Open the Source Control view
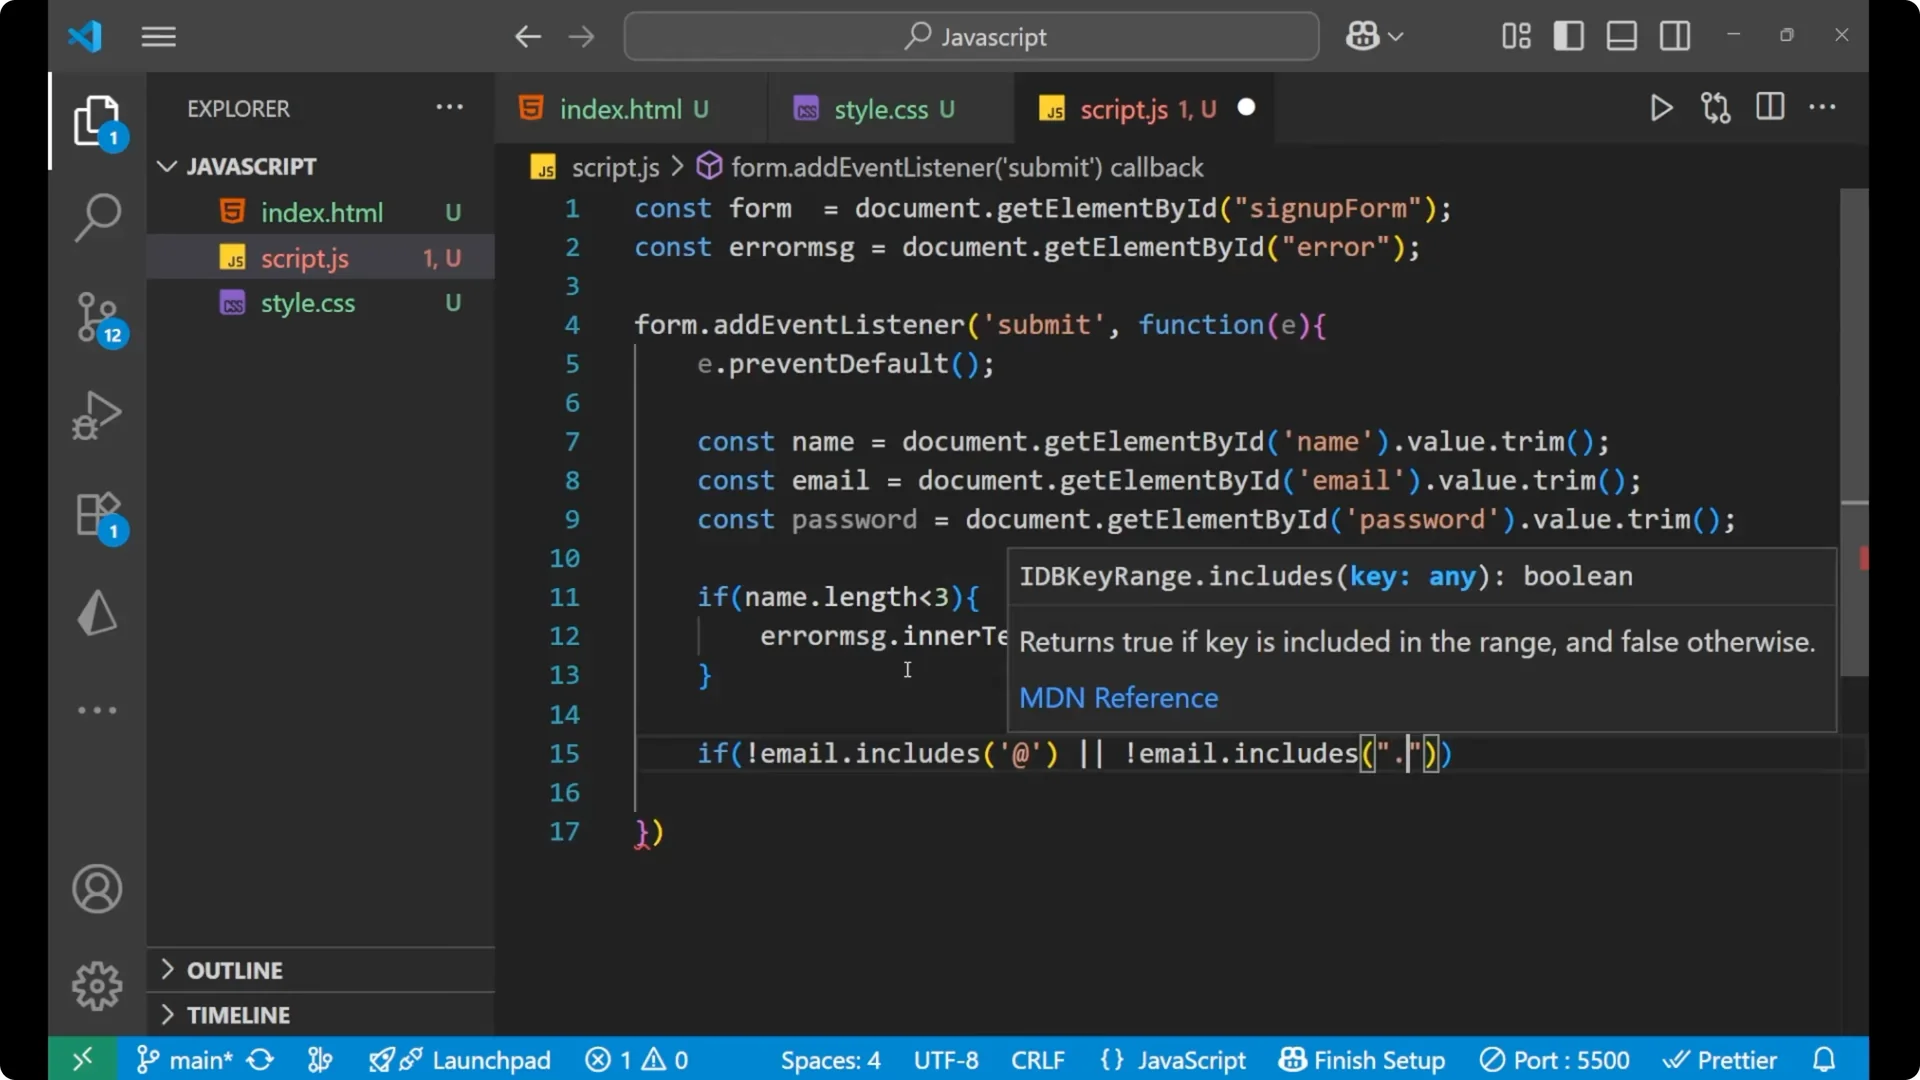Image resolution: width=1920 pixels, height=1080 pixels. click(97, 317)
